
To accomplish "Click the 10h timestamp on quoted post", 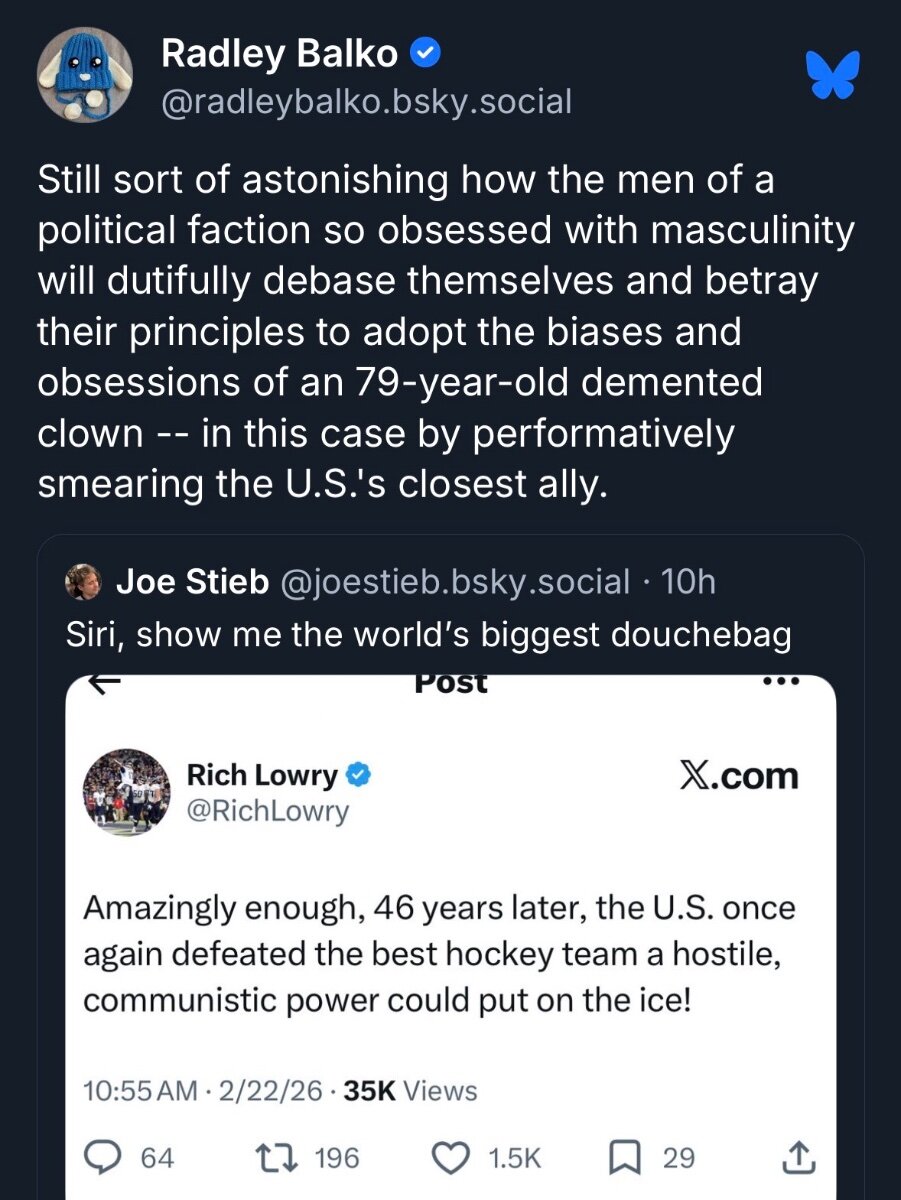I will (x=690, y=581).
